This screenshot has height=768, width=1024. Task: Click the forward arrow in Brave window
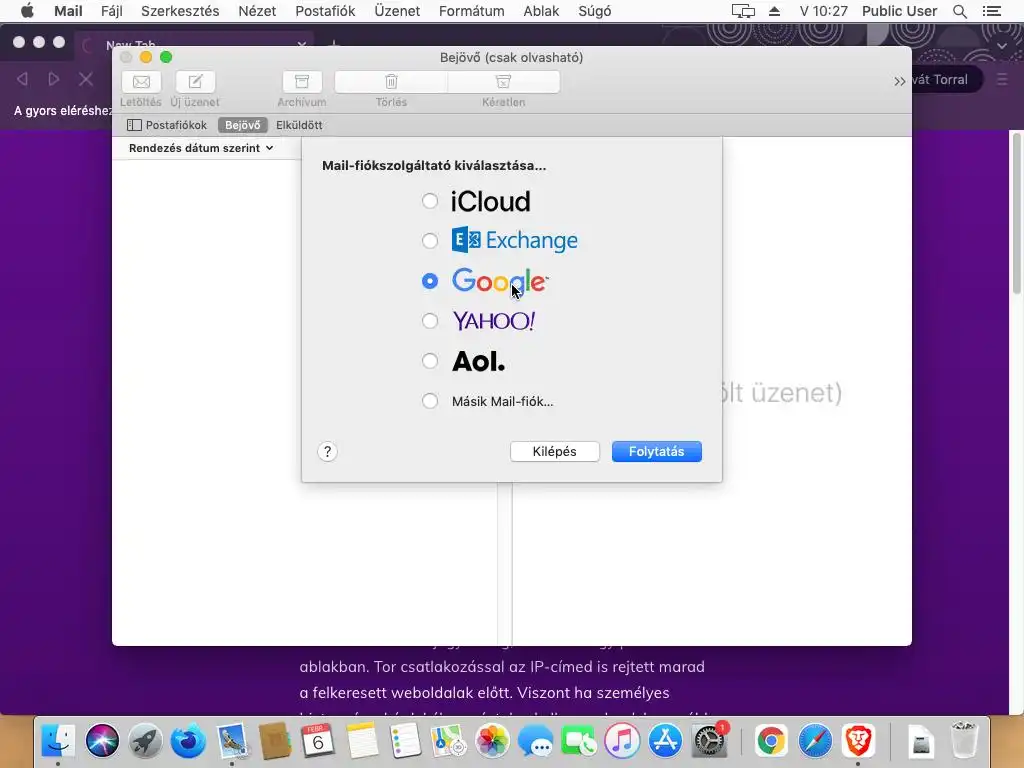[54, 79]
